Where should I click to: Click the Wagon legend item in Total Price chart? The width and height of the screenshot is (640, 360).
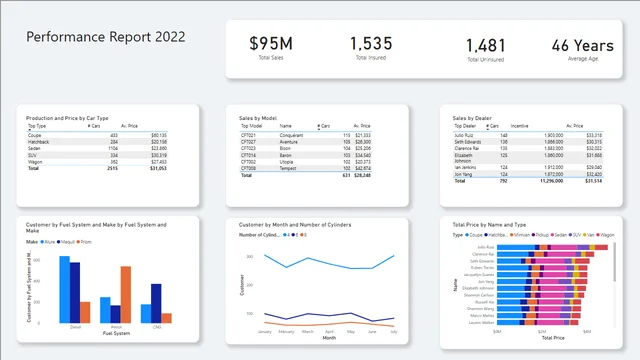pyautogui.click(x=605, y=235)
